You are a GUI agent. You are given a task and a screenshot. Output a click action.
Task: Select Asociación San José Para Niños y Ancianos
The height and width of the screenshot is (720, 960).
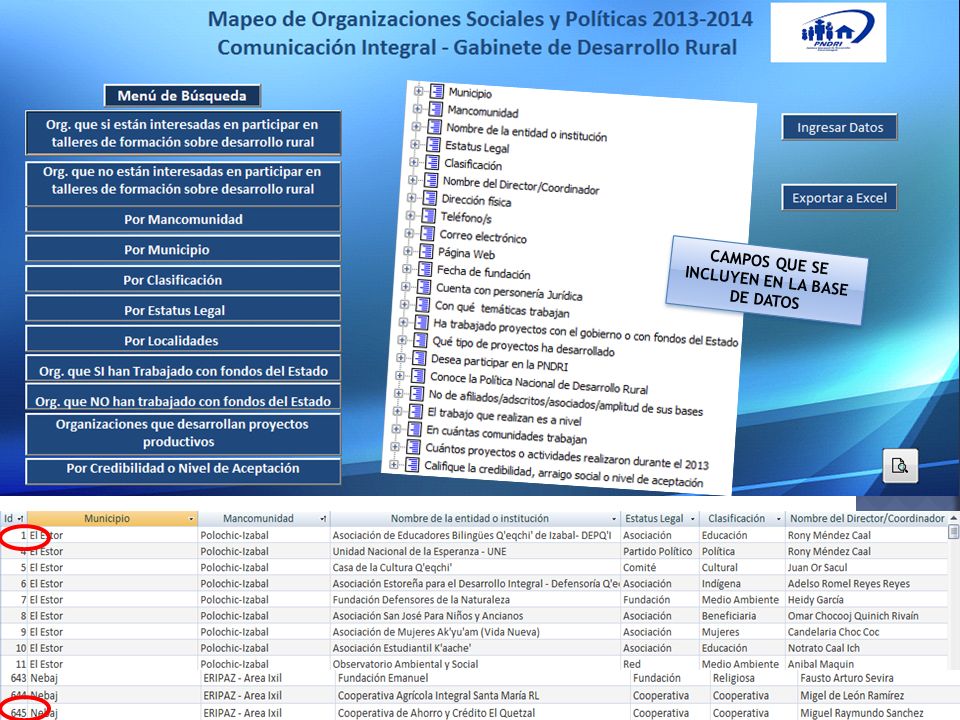pyautogui.click(x=475, y=615)
